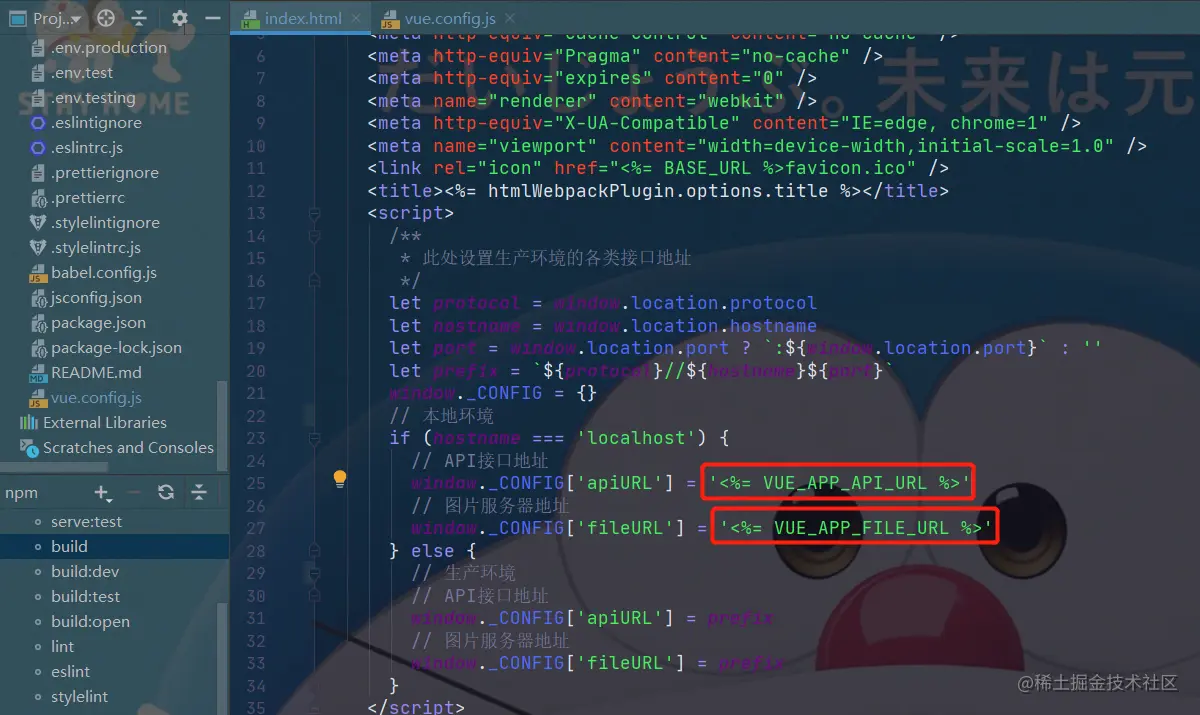
Task: Click the .stylelintrc.js file icon
Action: (x=38, y=248)
